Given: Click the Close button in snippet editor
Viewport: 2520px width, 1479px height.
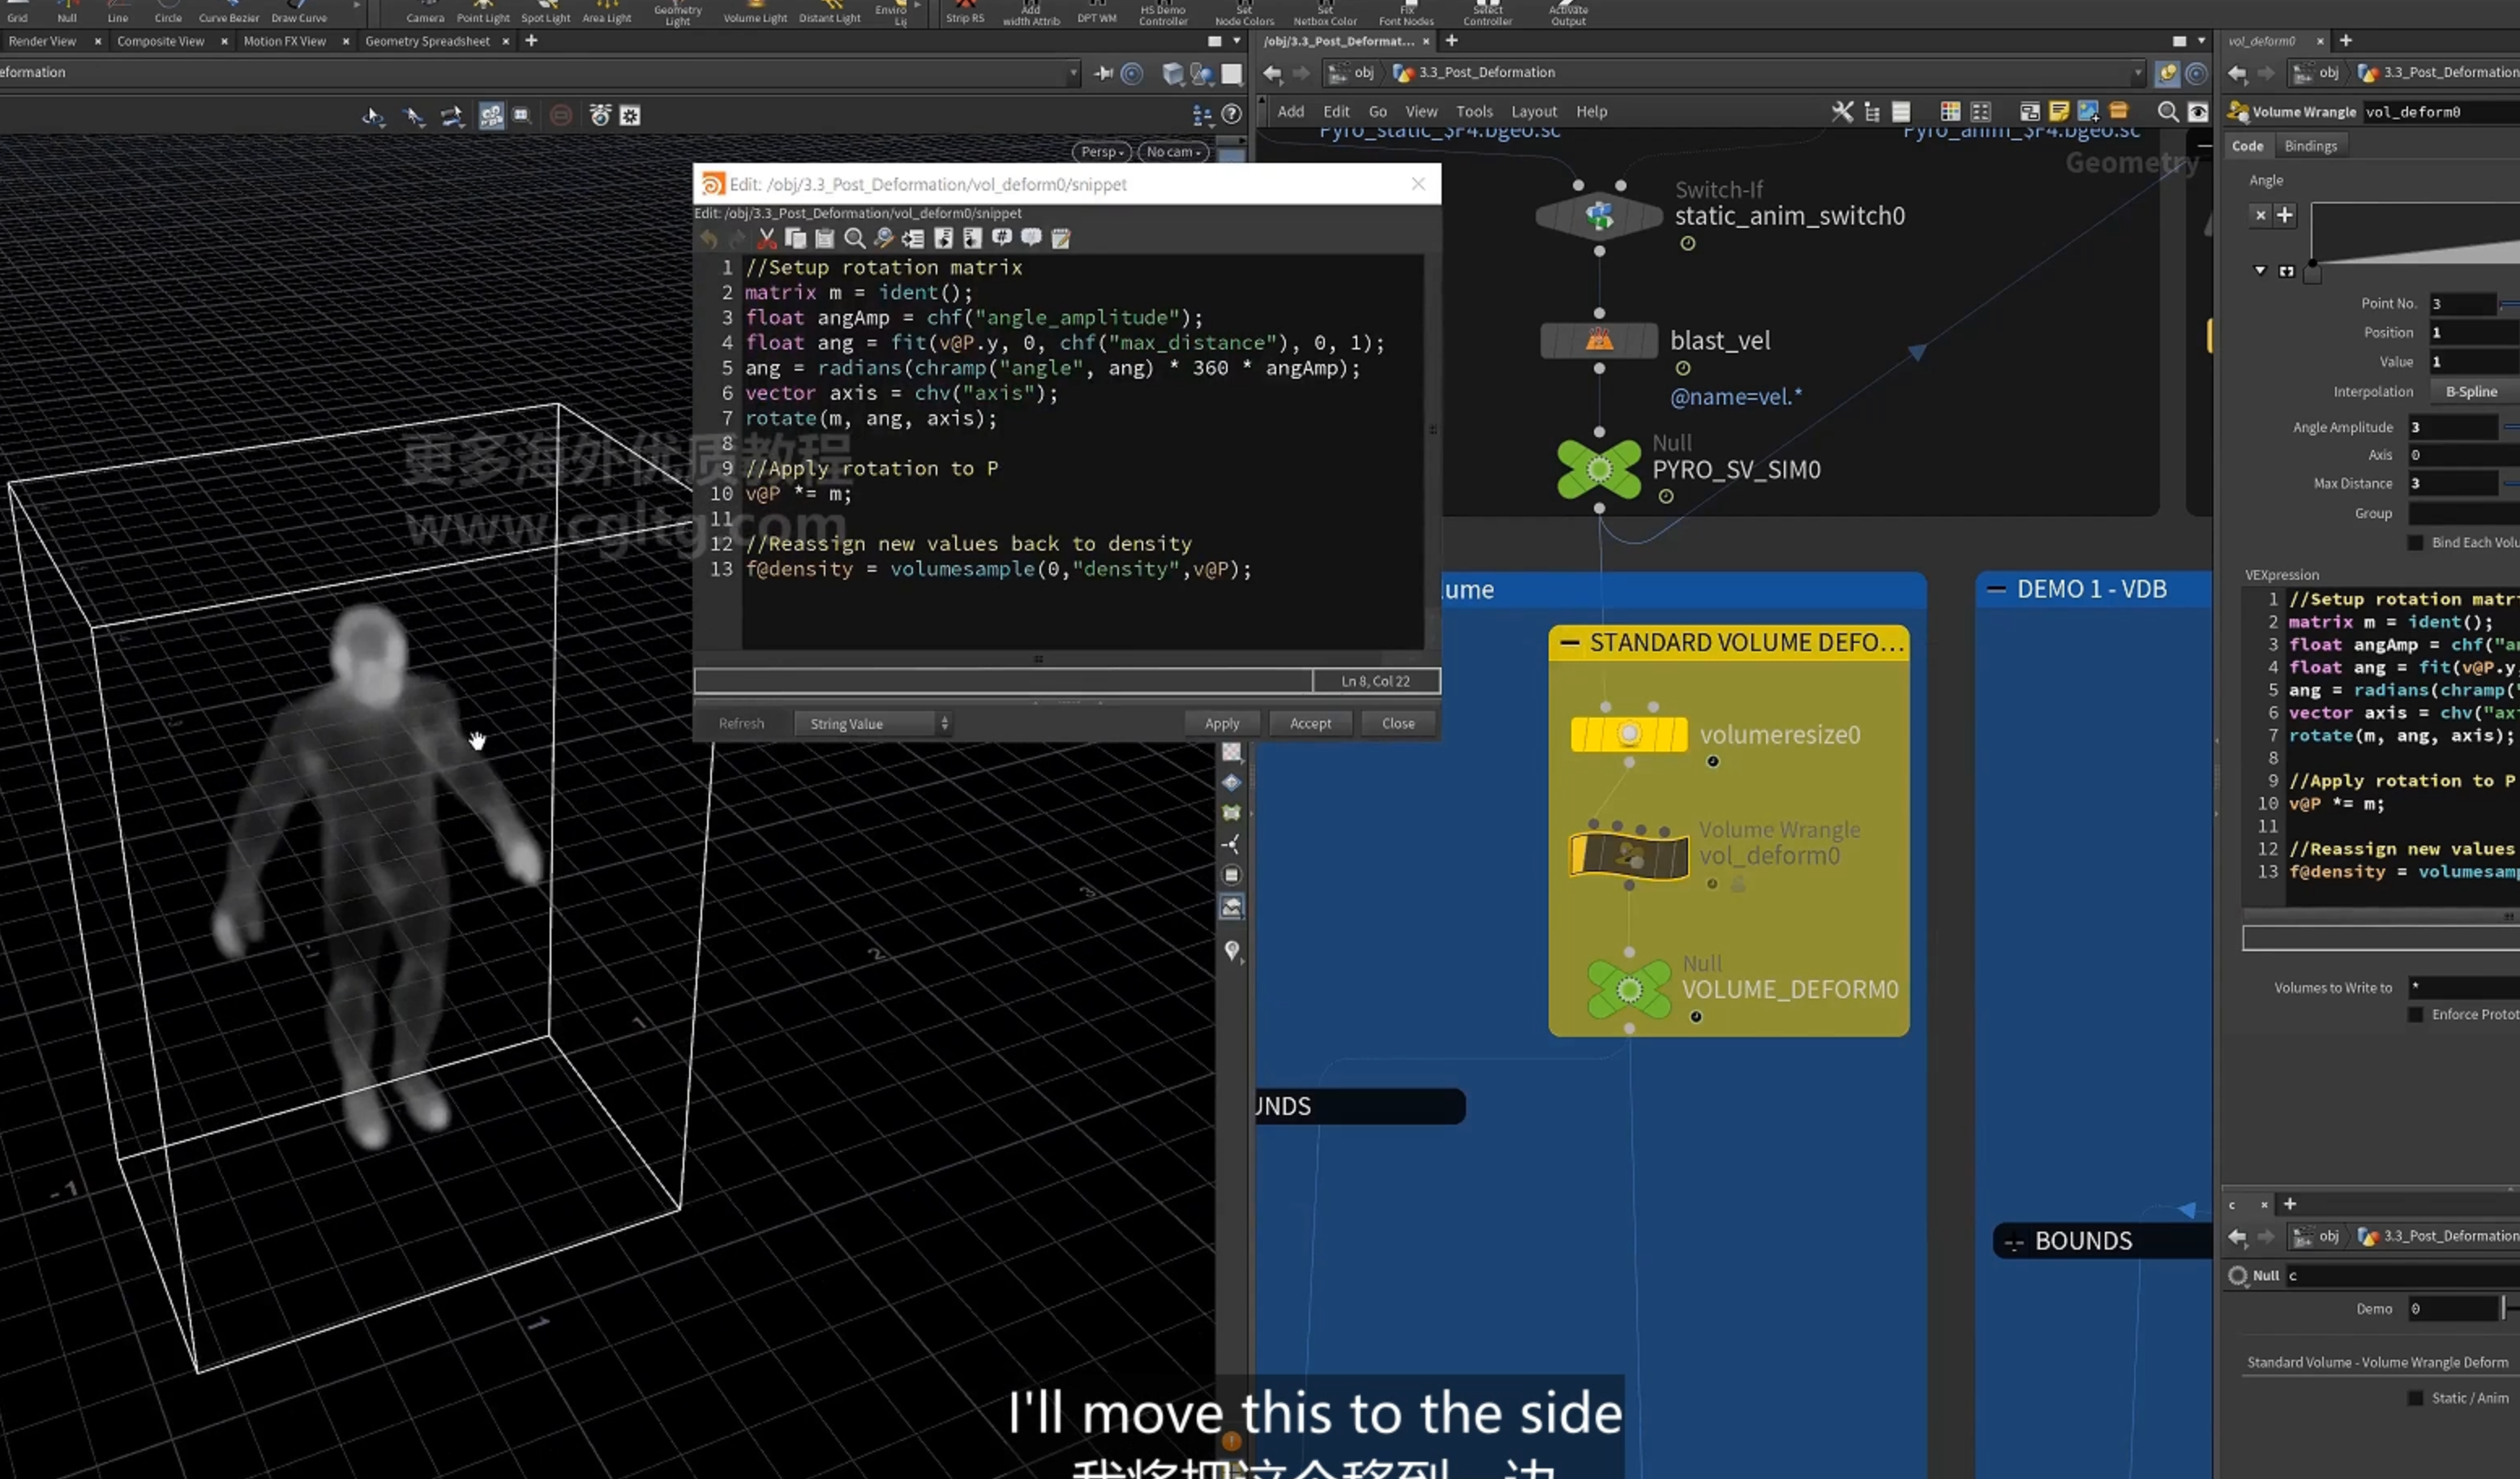Looking at the screenshot, I should [1397, 724].
